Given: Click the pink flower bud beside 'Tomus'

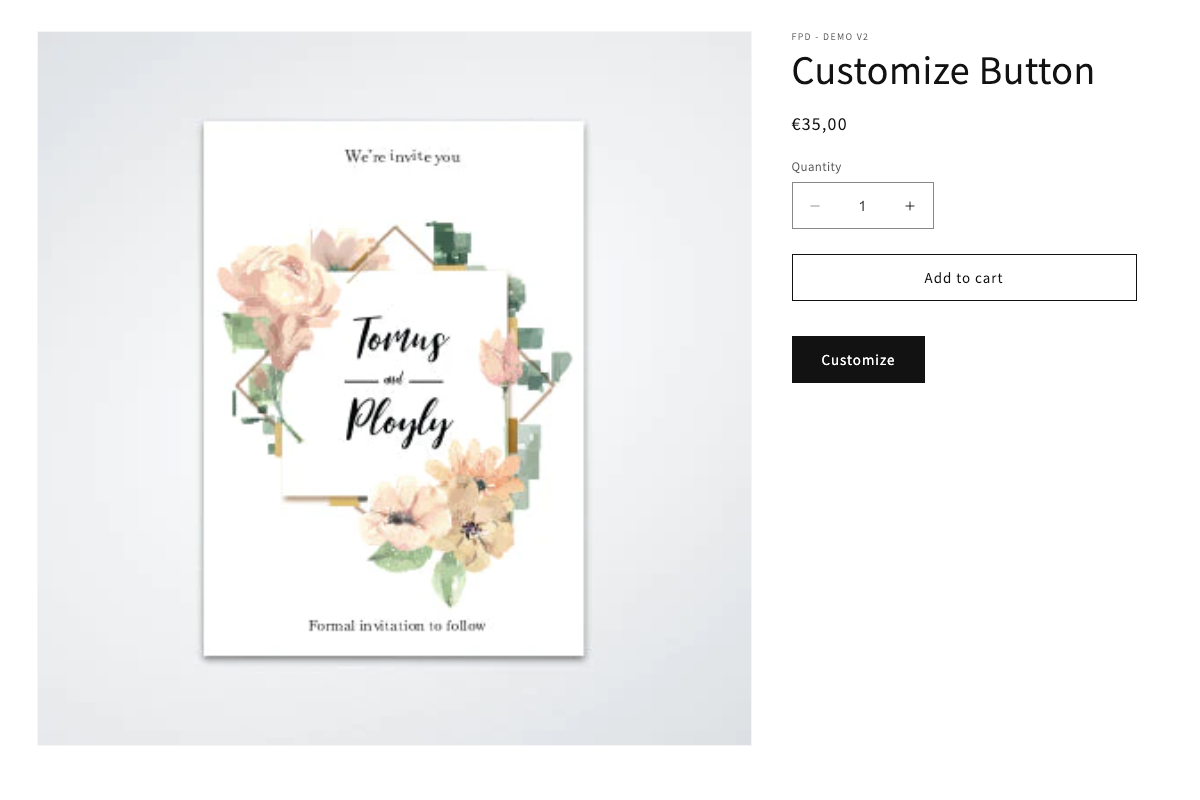Looking at the screenshot, I should [x=498, y=357].
